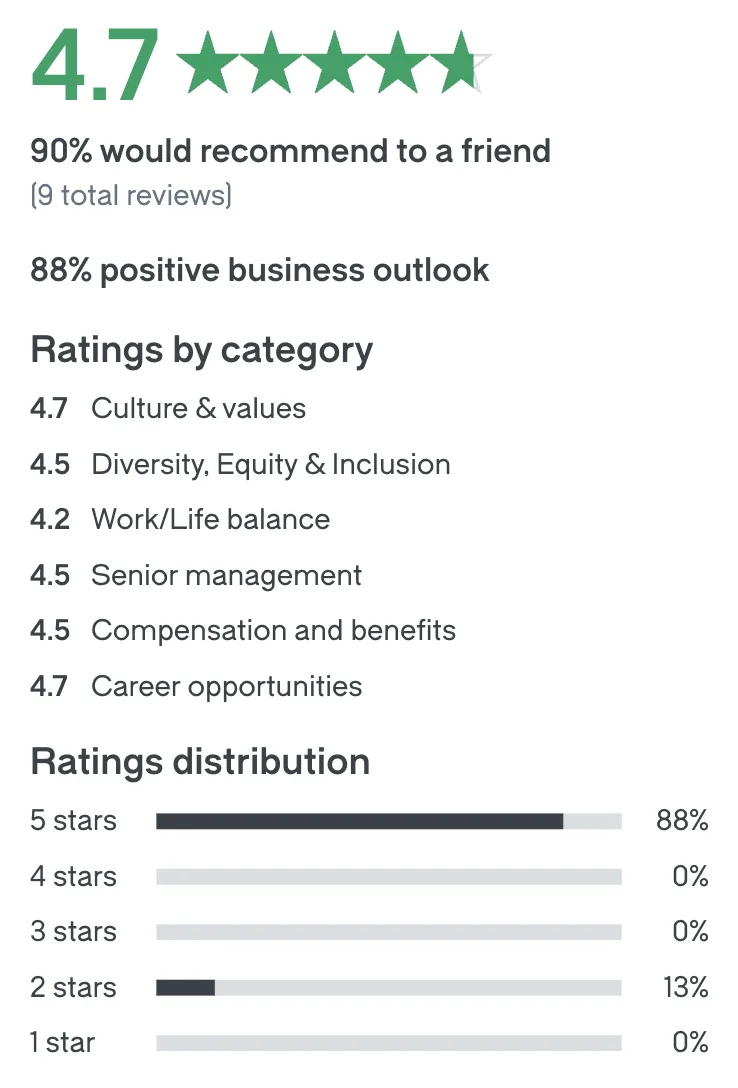This screenshot has height=1088, width=738.
Task: Filter by the 5 stars bar
Action: (x=369, y=821)
